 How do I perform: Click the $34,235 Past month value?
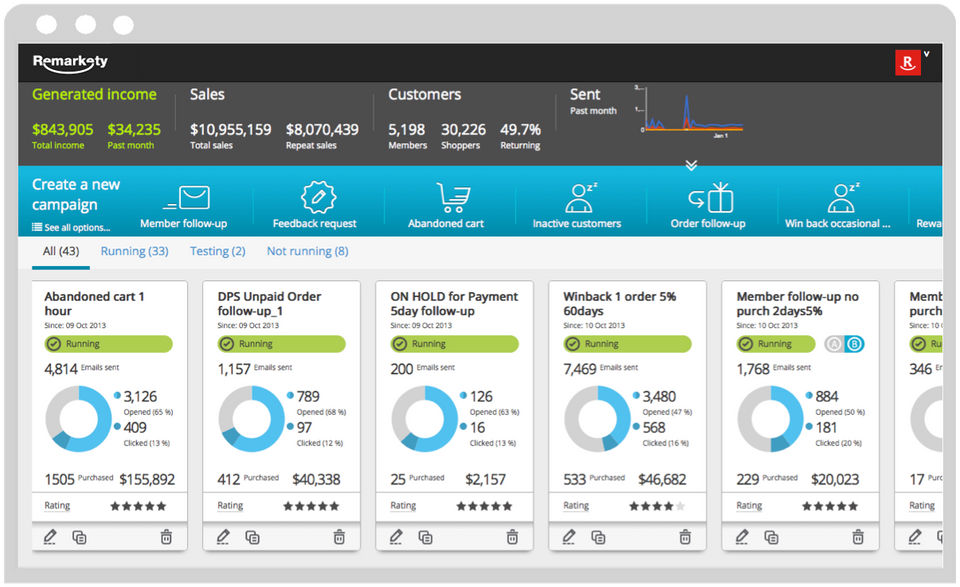[134, 130]
